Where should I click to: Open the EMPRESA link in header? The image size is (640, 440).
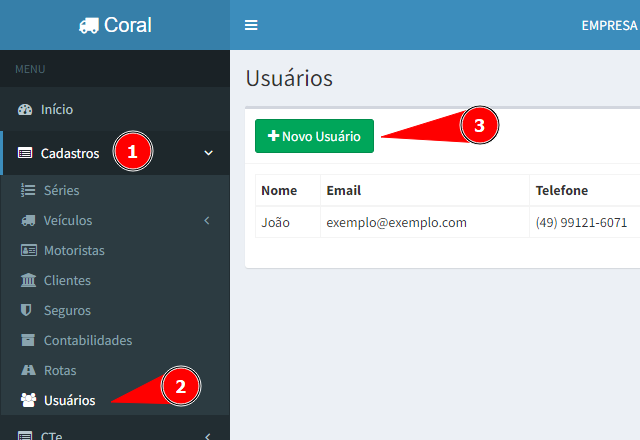click(x=609, y=26)
